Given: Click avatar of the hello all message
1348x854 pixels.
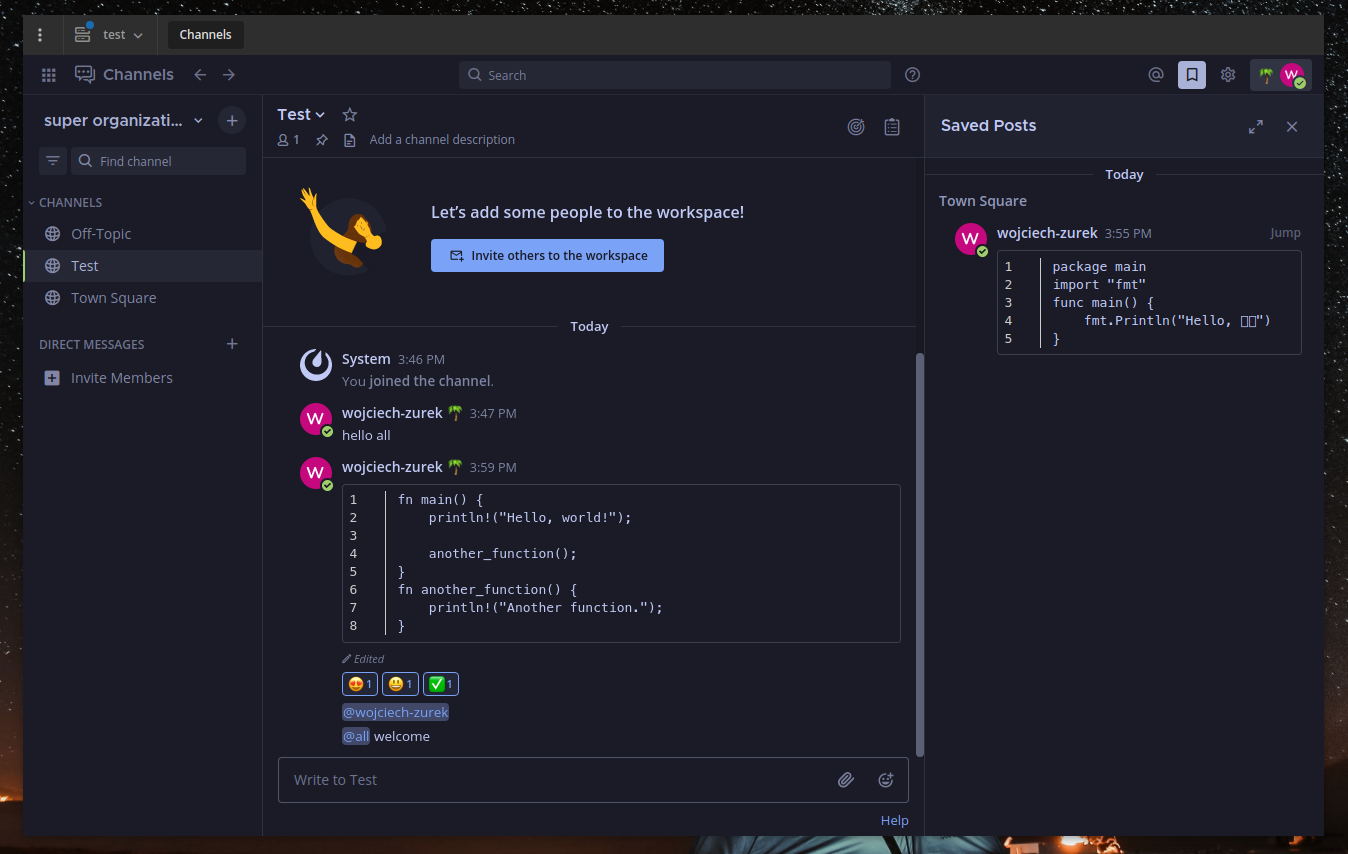Looking at the screenshot, I should pos(316,419).
